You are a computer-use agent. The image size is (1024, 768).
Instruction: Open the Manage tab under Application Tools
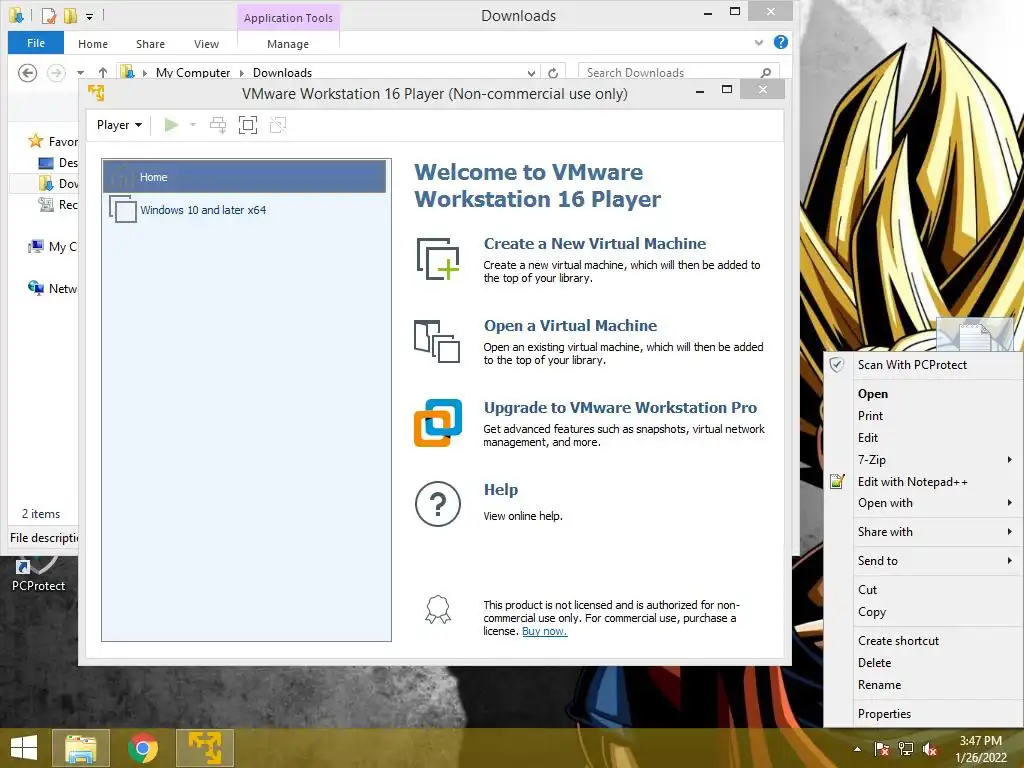click(288, 44)
